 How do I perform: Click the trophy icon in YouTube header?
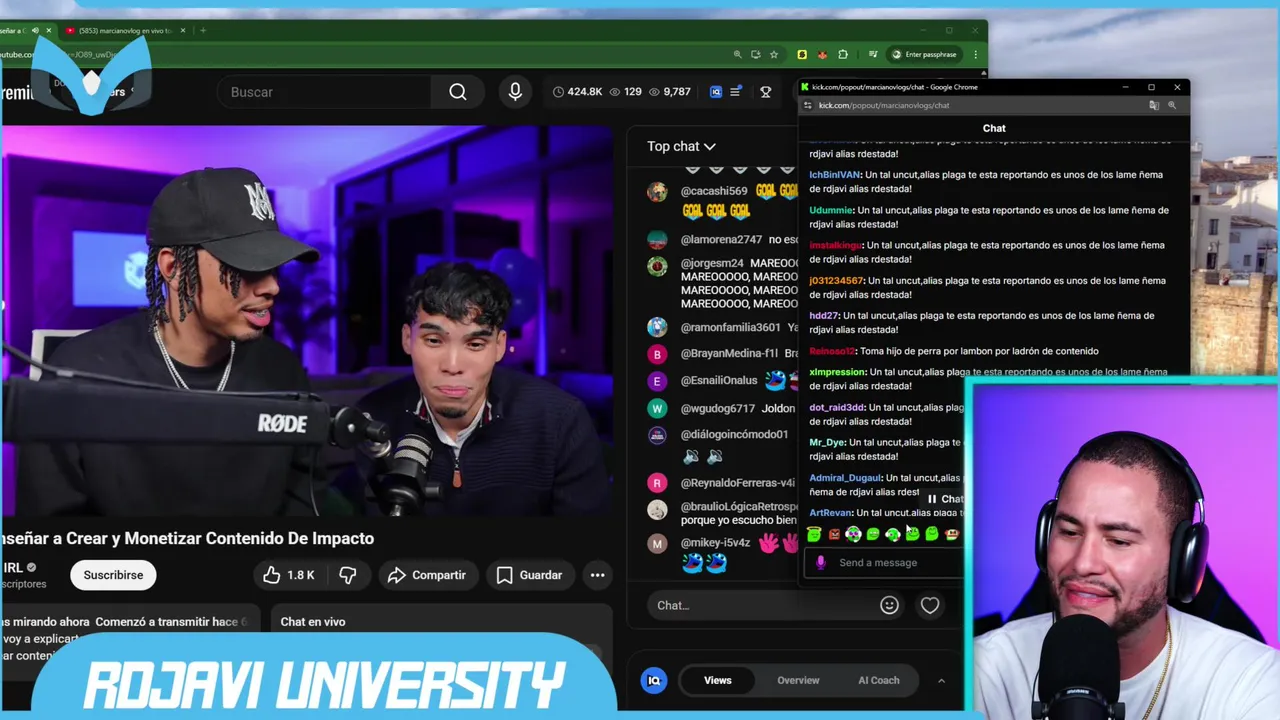coord(766,92)
